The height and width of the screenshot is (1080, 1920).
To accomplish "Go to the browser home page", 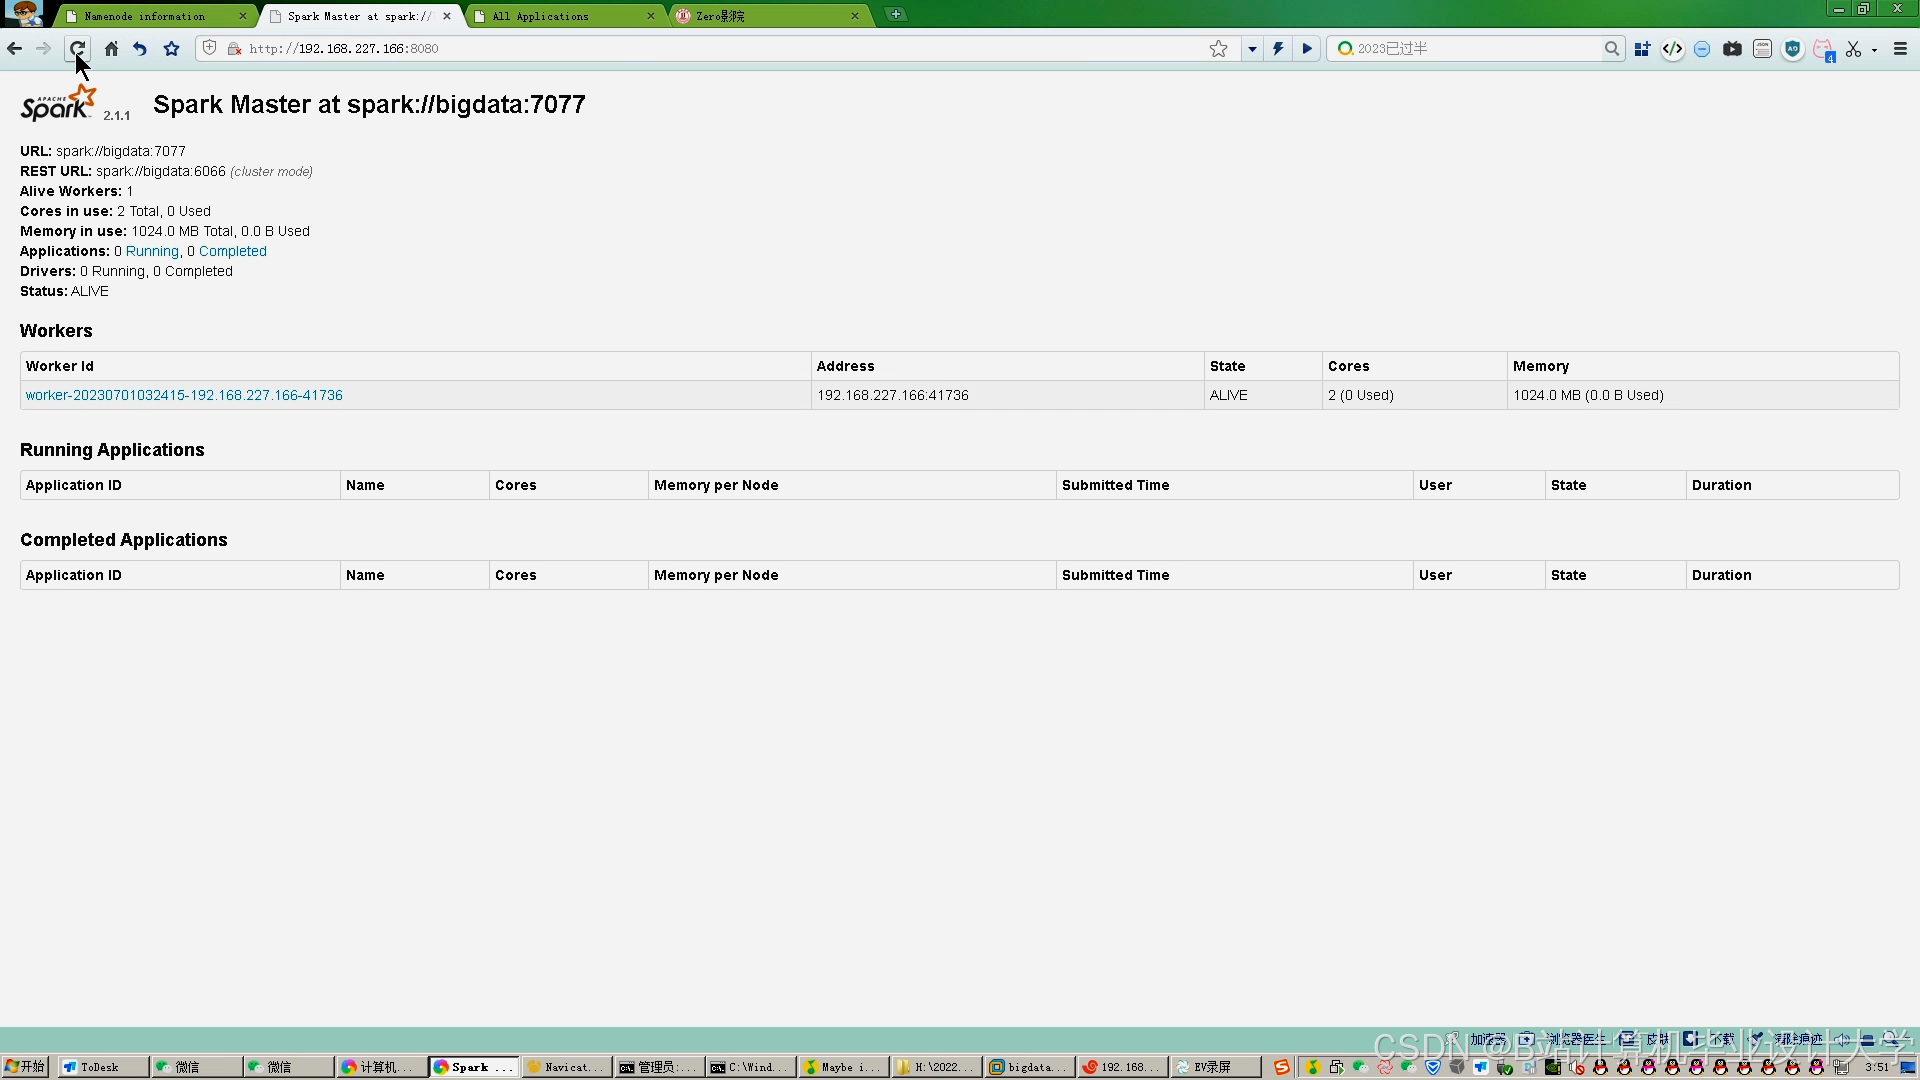I will 111,49.
